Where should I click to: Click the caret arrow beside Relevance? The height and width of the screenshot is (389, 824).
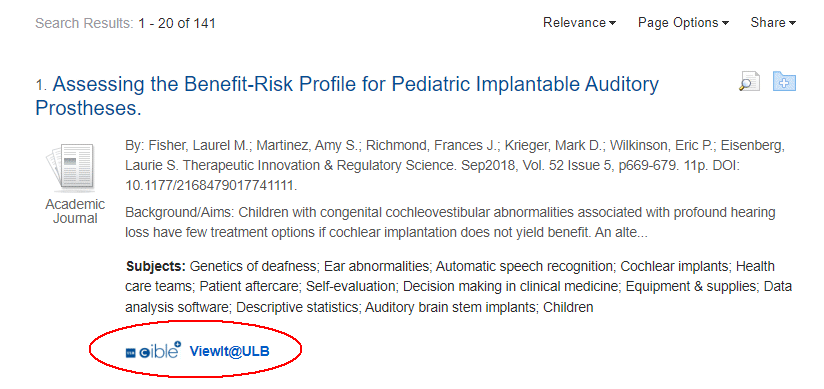pyautogui.click(x=612, y=24)
